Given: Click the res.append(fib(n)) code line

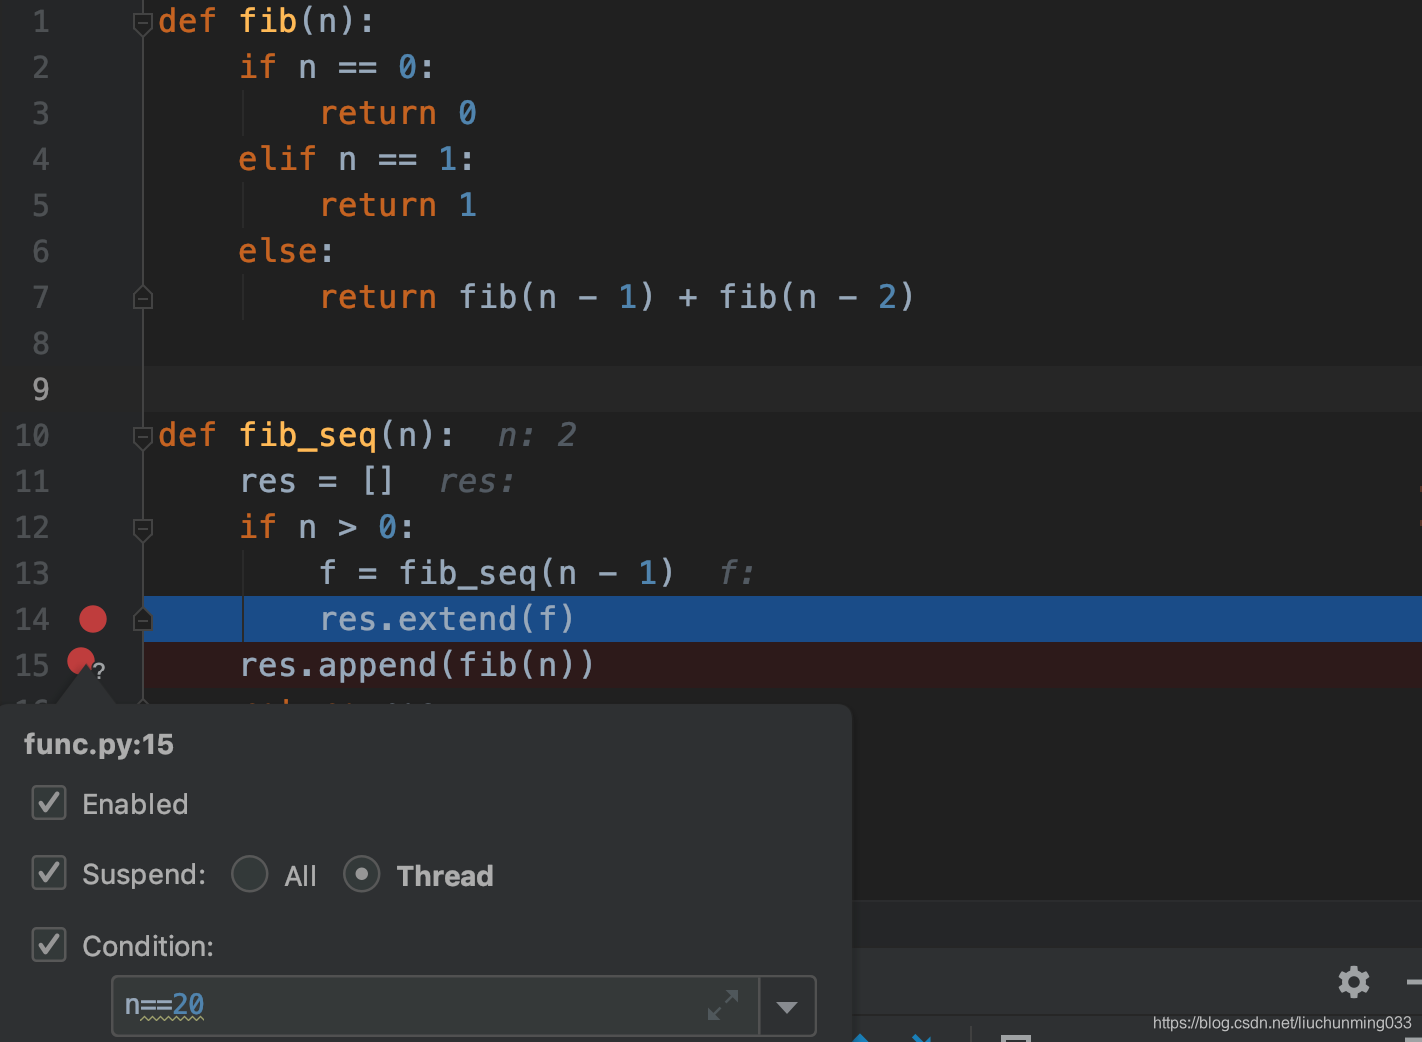Looking at the screenshot, I should click(x=417, y=665).
